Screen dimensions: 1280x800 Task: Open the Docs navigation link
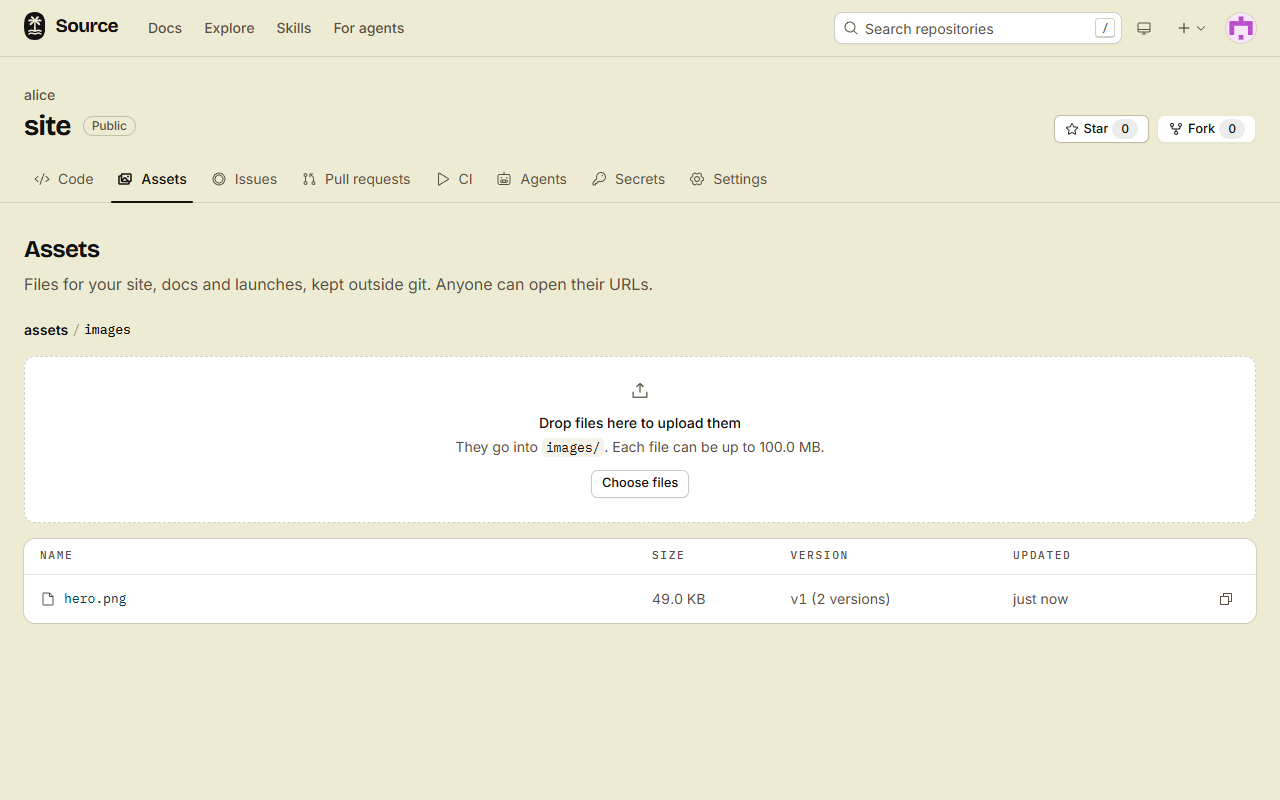[165, 28]
